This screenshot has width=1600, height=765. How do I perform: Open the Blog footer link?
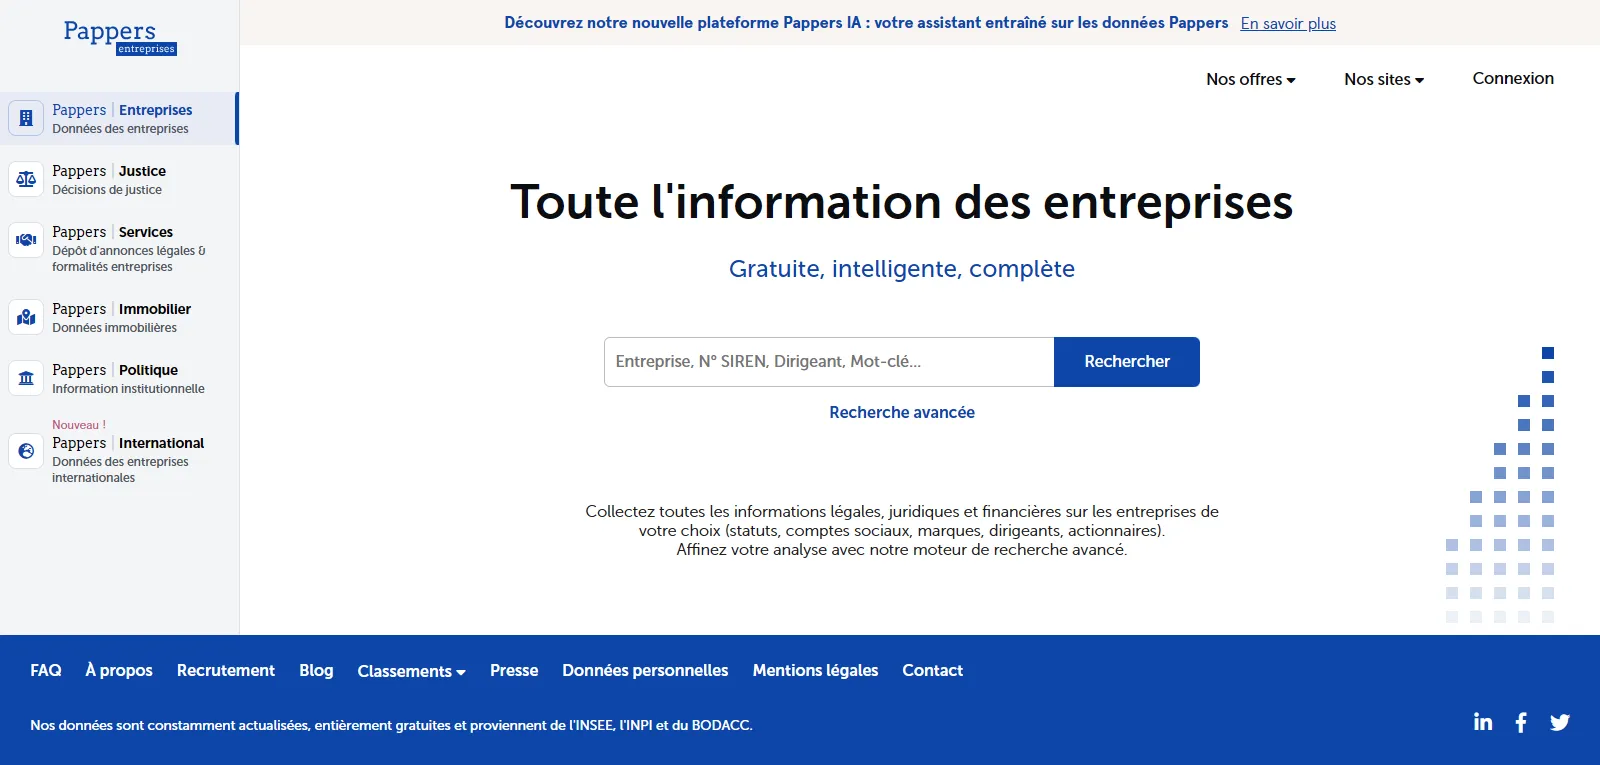click(316, 670)
